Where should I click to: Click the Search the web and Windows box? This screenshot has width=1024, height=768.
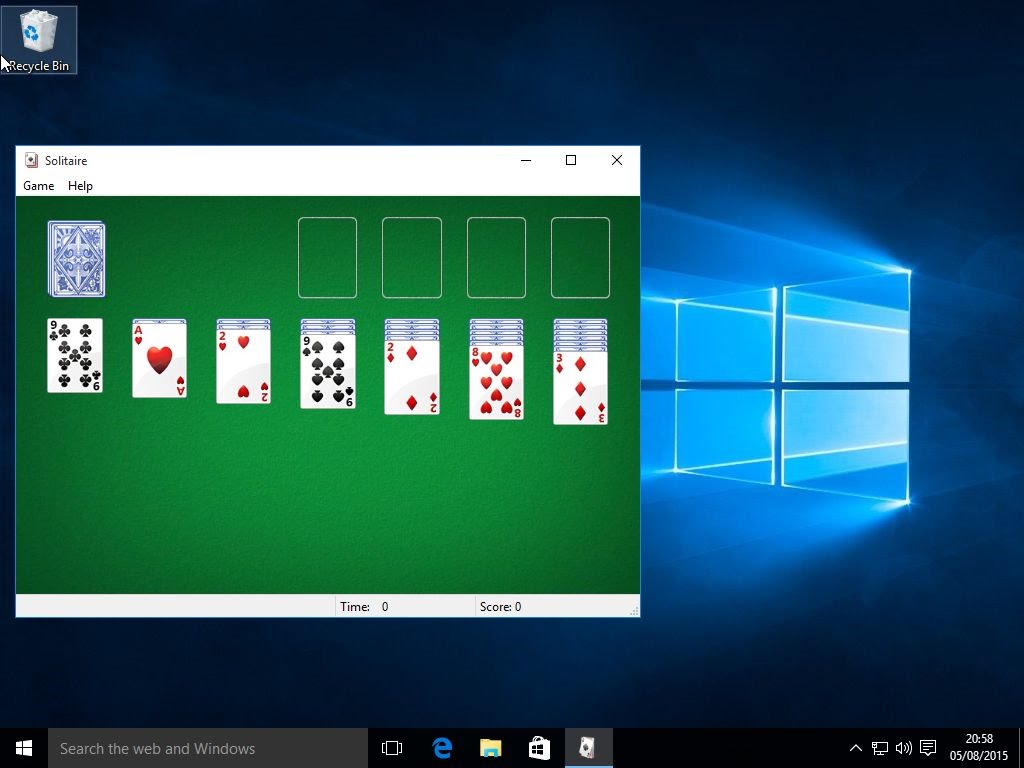pos(208,748)
